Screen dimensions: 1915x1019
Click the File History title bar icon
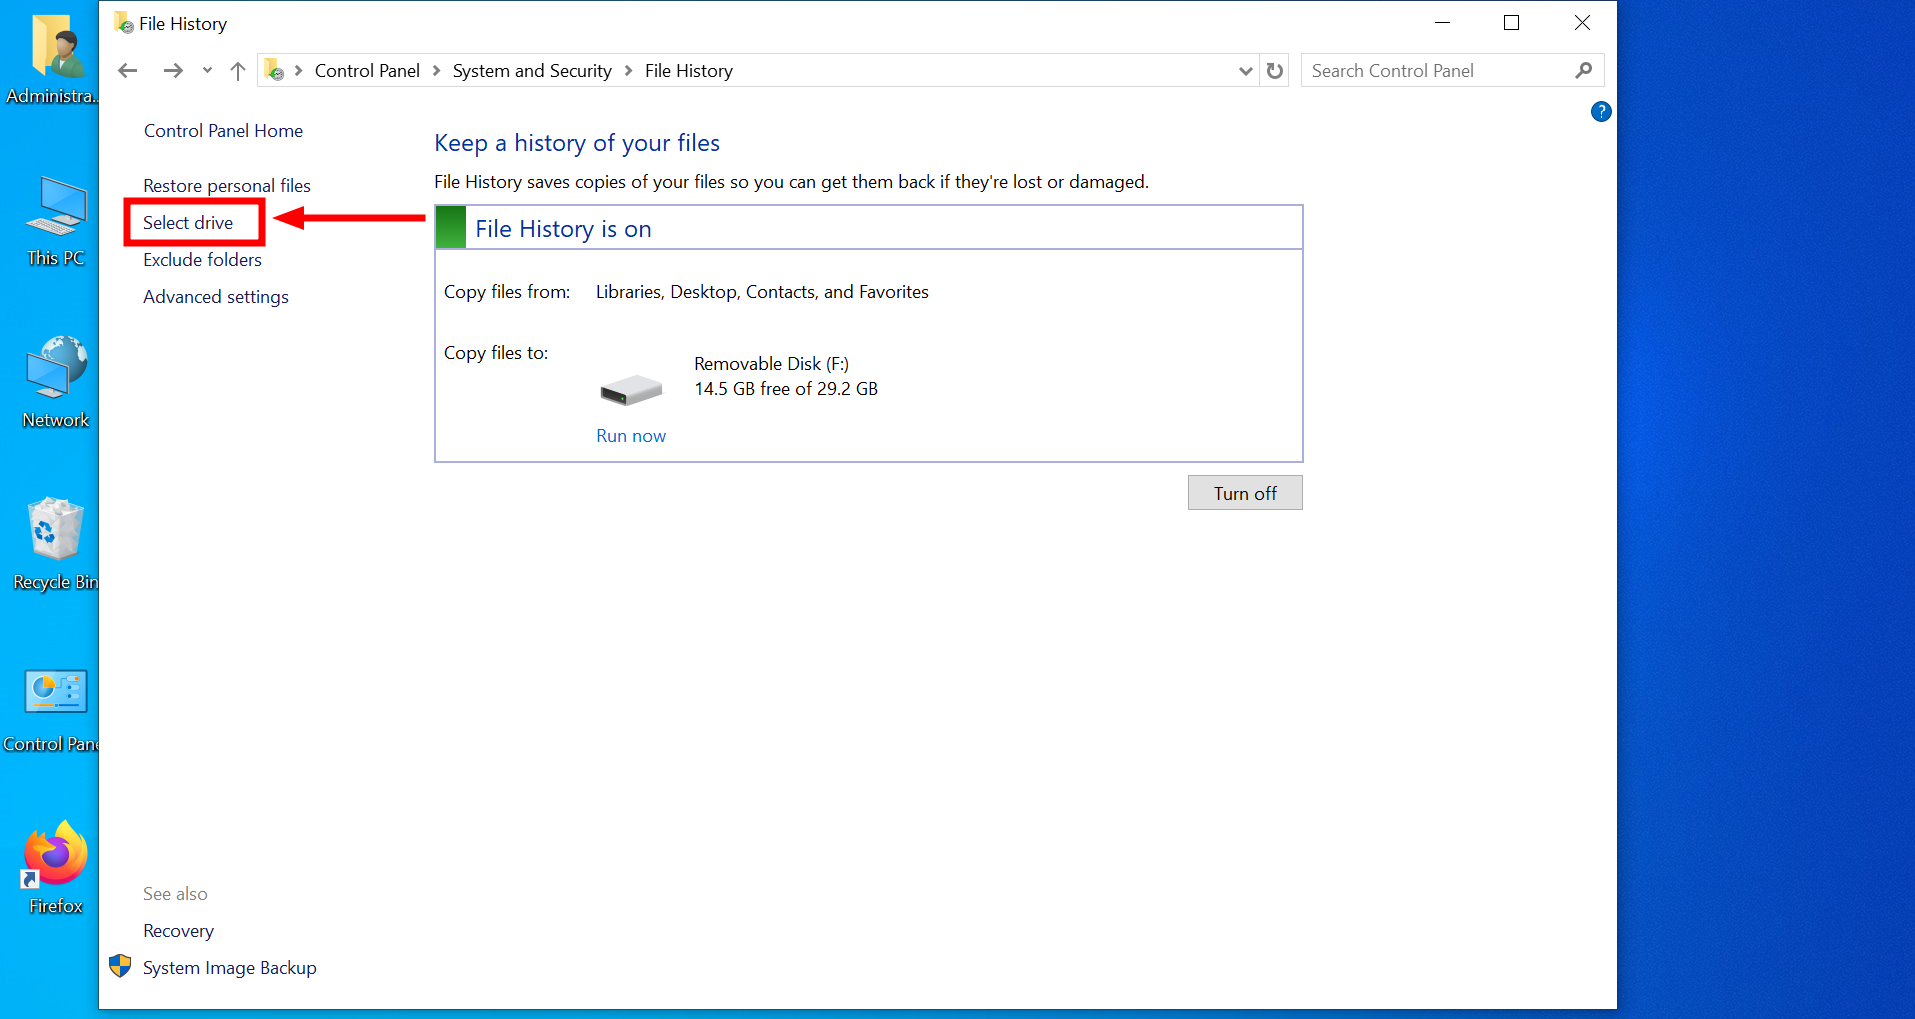pyautogui.click(x=124, y=23)
